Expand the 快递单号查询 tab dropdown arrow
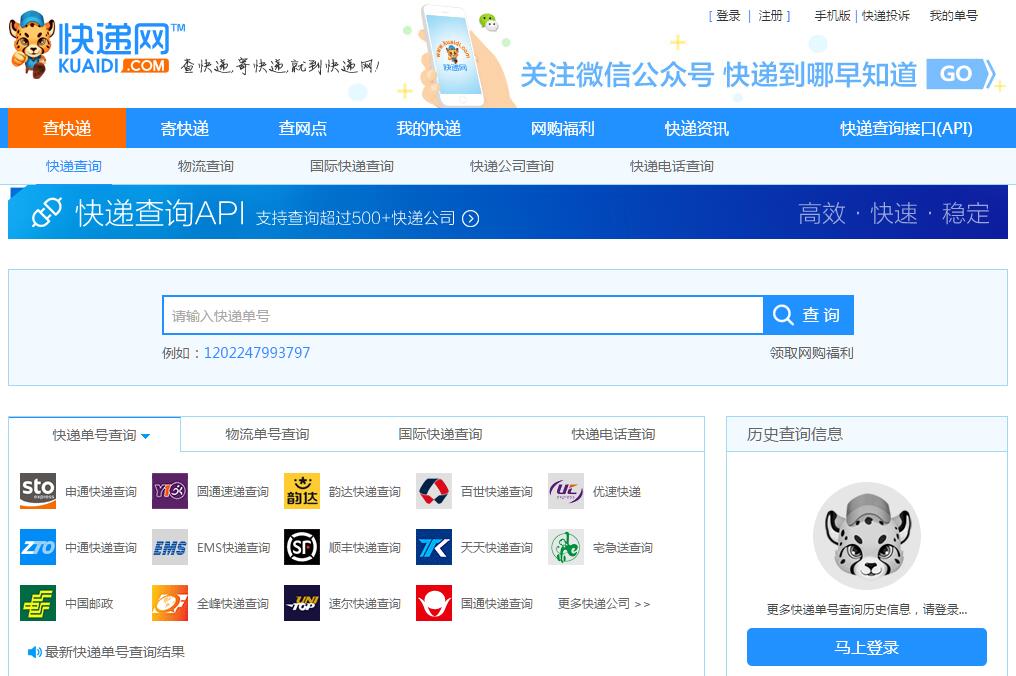Screen dimensions: 1016x676 tap(146, 436)
